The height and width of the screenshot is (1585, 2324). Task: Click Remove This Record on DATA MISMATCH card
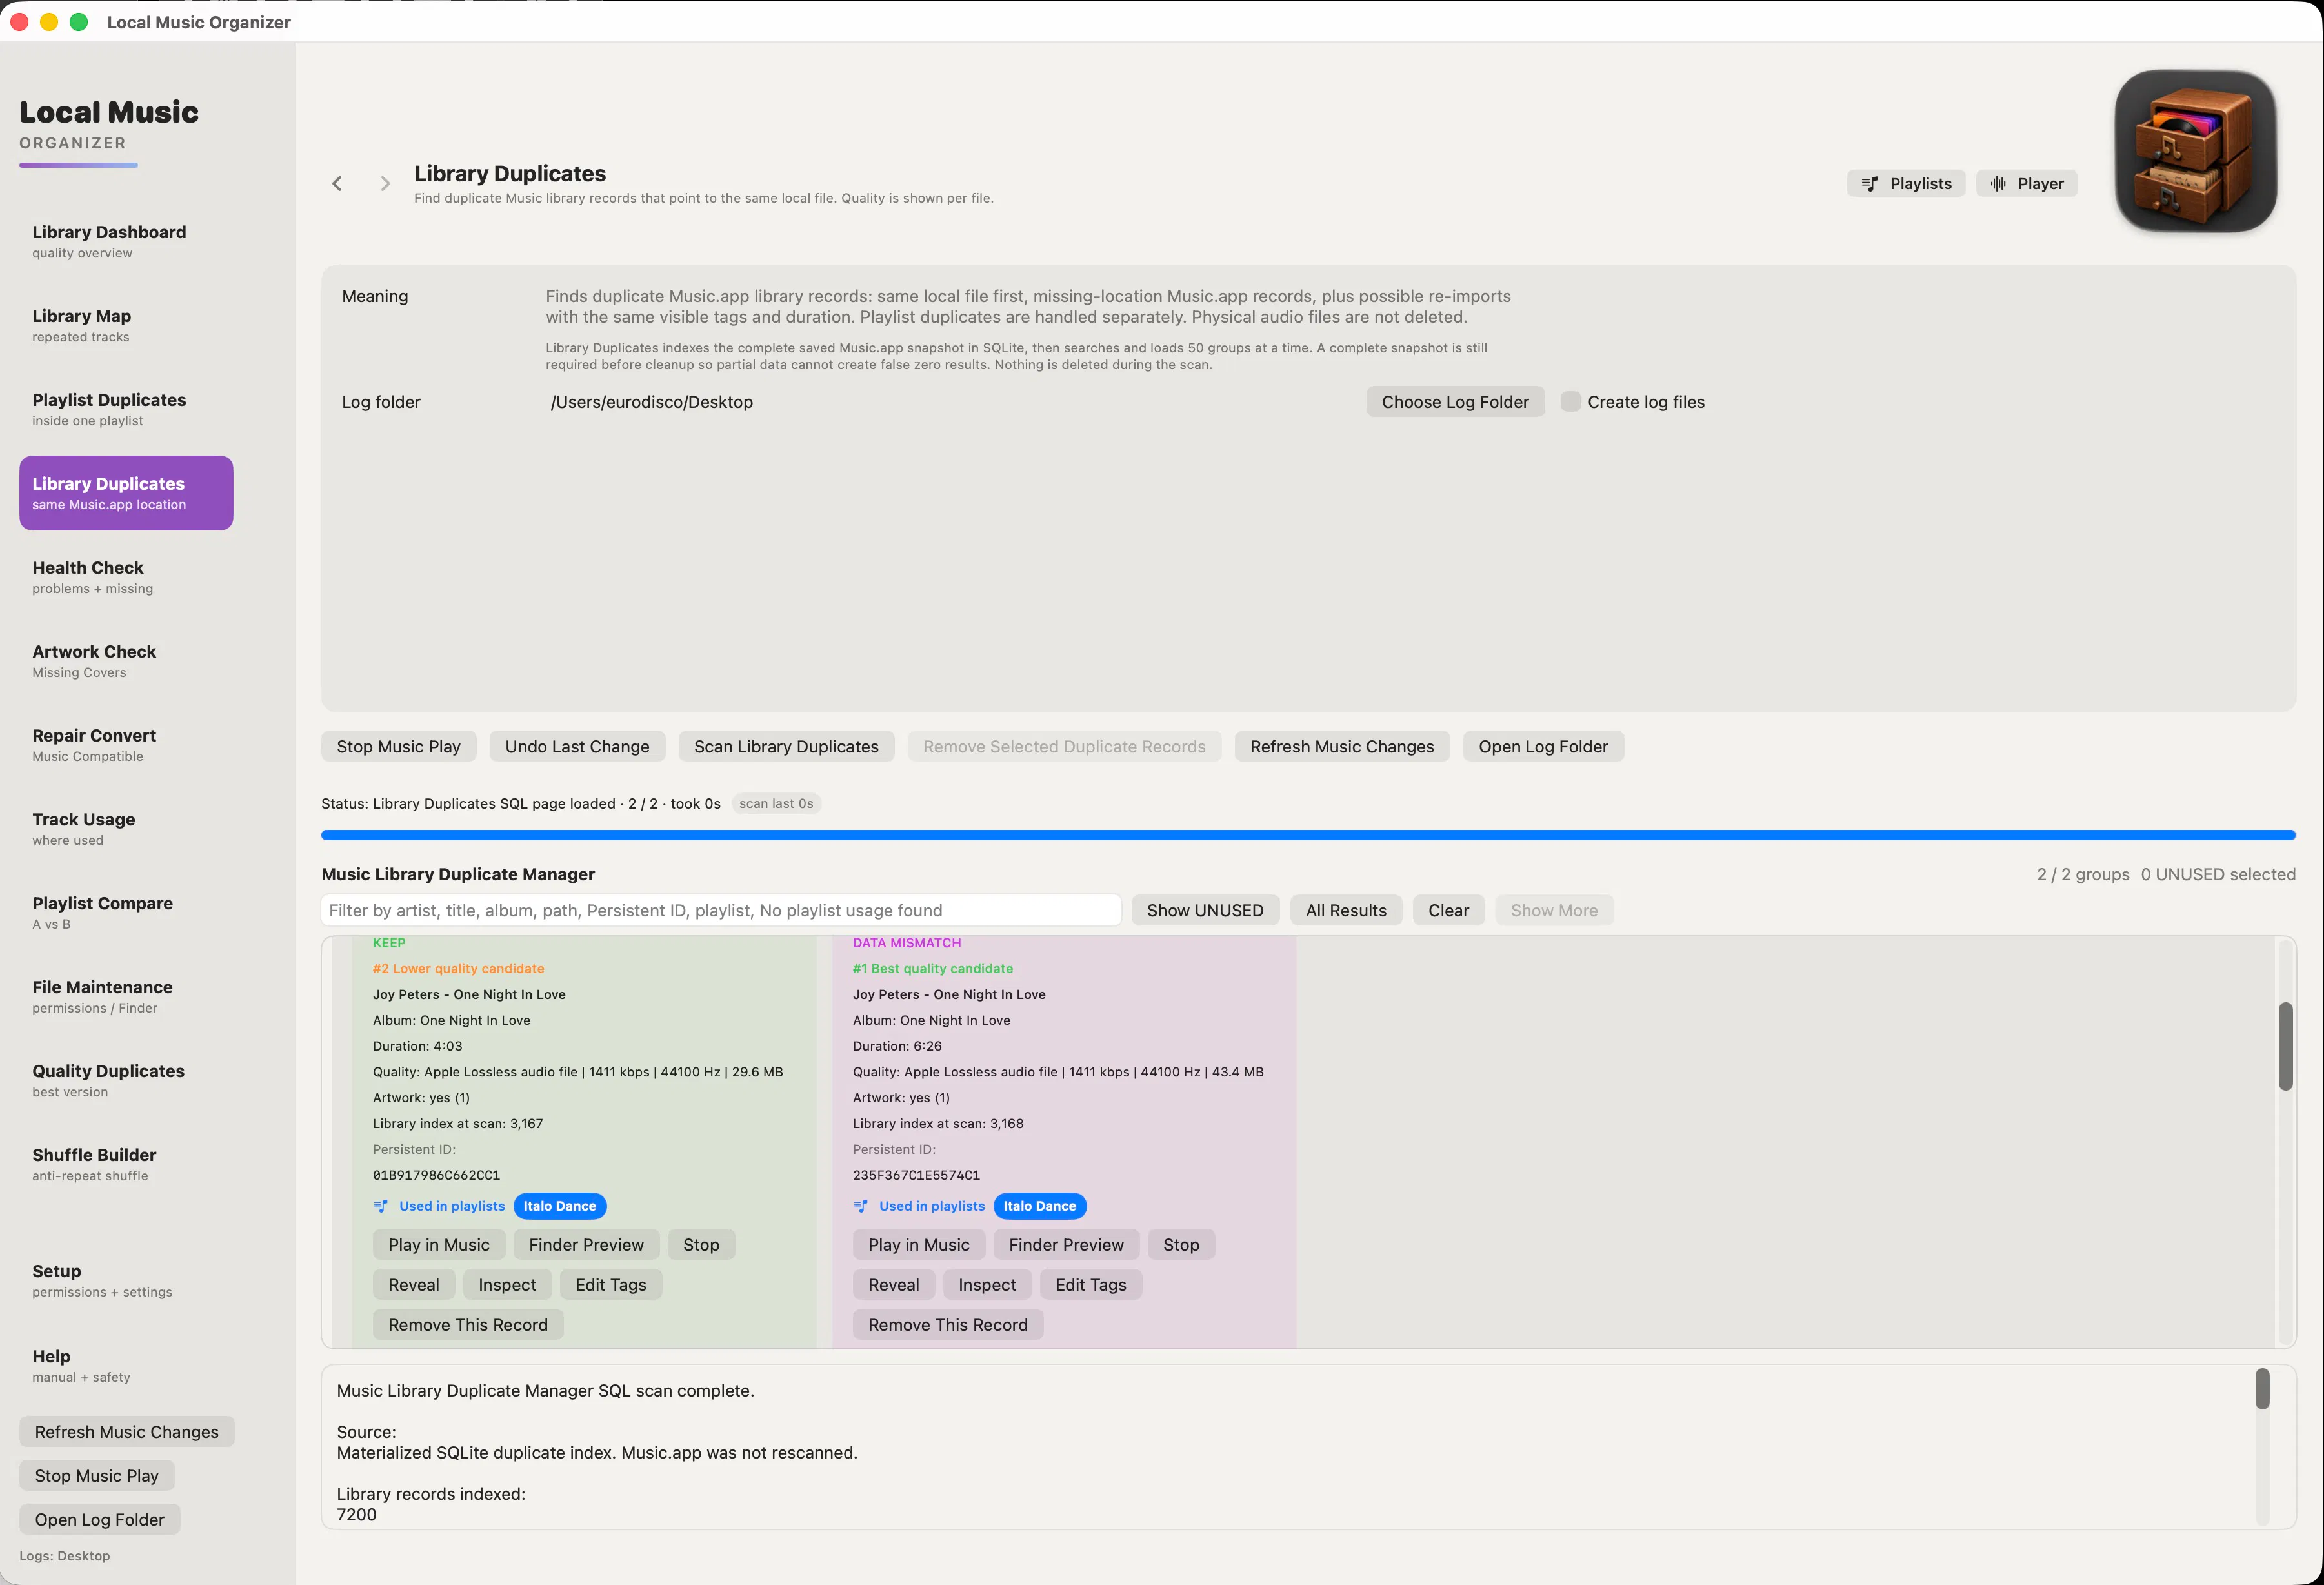(x=948, y=1325)
